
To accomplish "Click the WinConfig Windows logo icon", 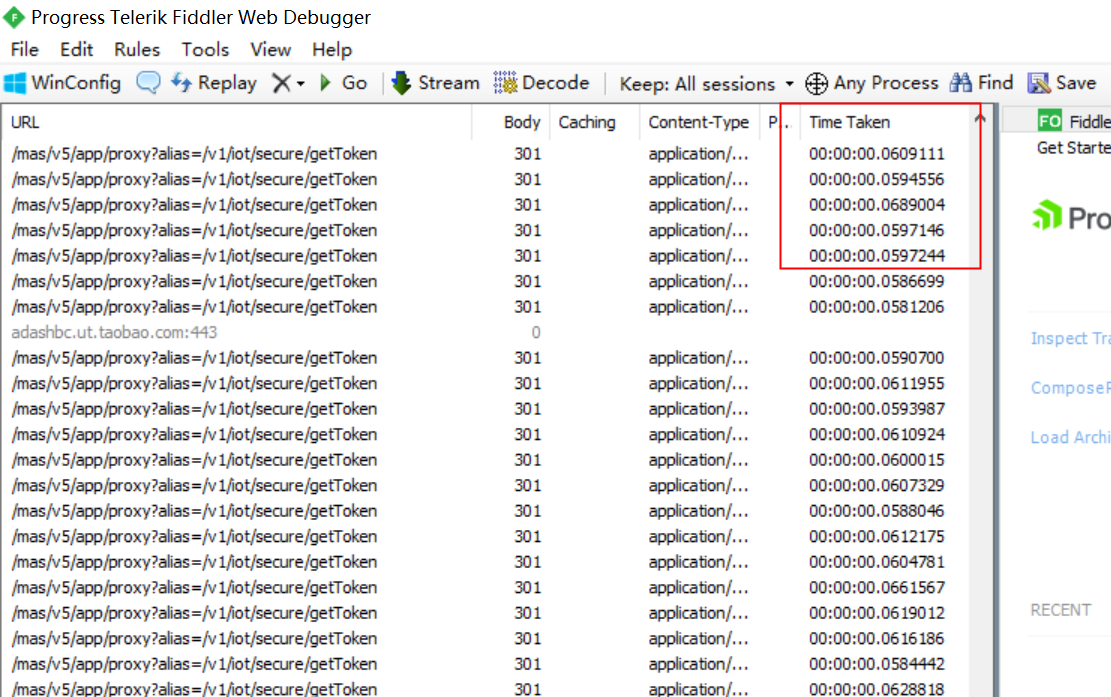I will [15, 83].
